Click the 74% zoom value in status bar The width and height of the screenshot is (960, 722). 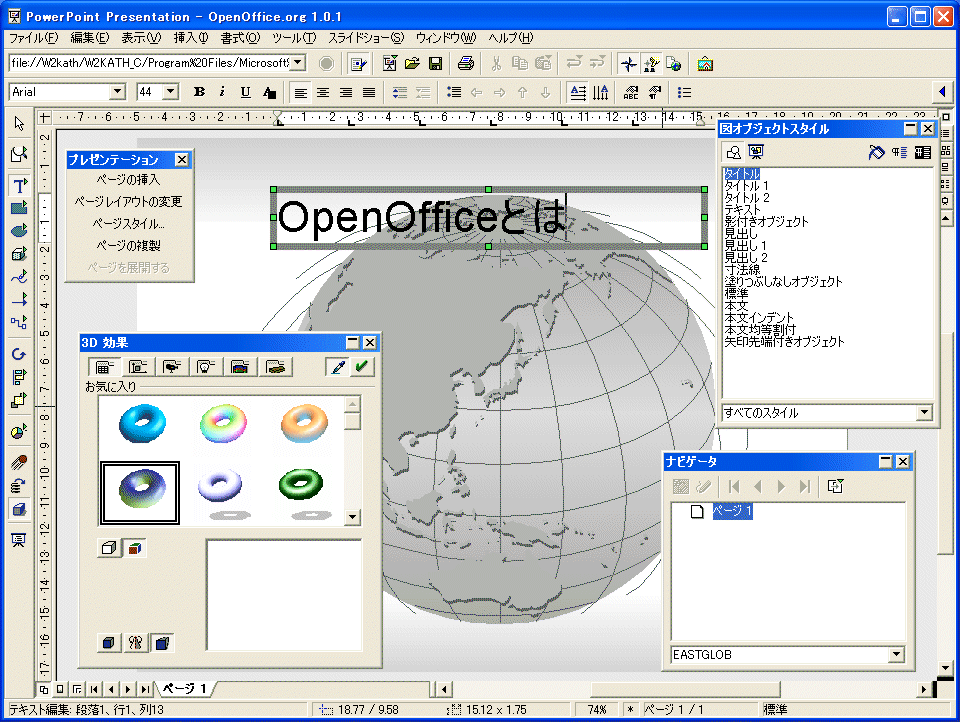[x=596, y=710]
